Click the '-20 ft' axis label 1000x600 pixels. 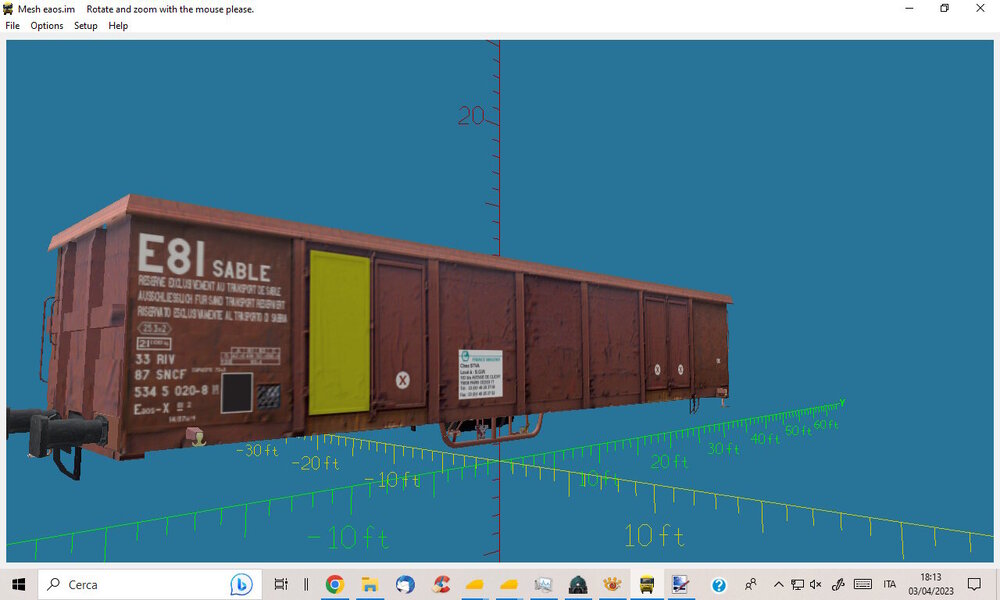(x=316, y=463)
